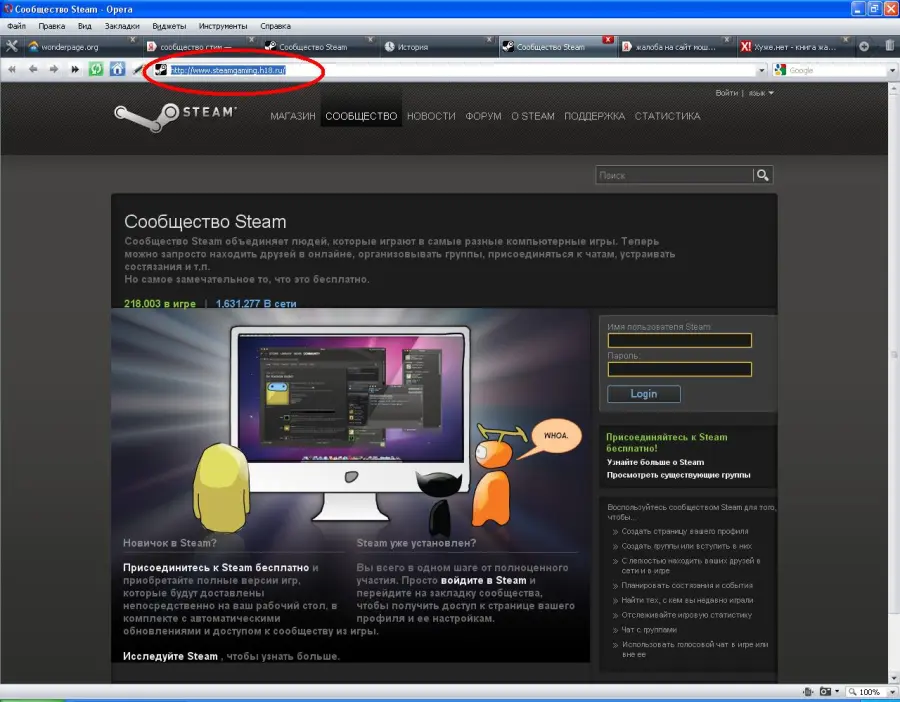Open the Файл menu
900x702 pixels.
(x=17, y=26)
